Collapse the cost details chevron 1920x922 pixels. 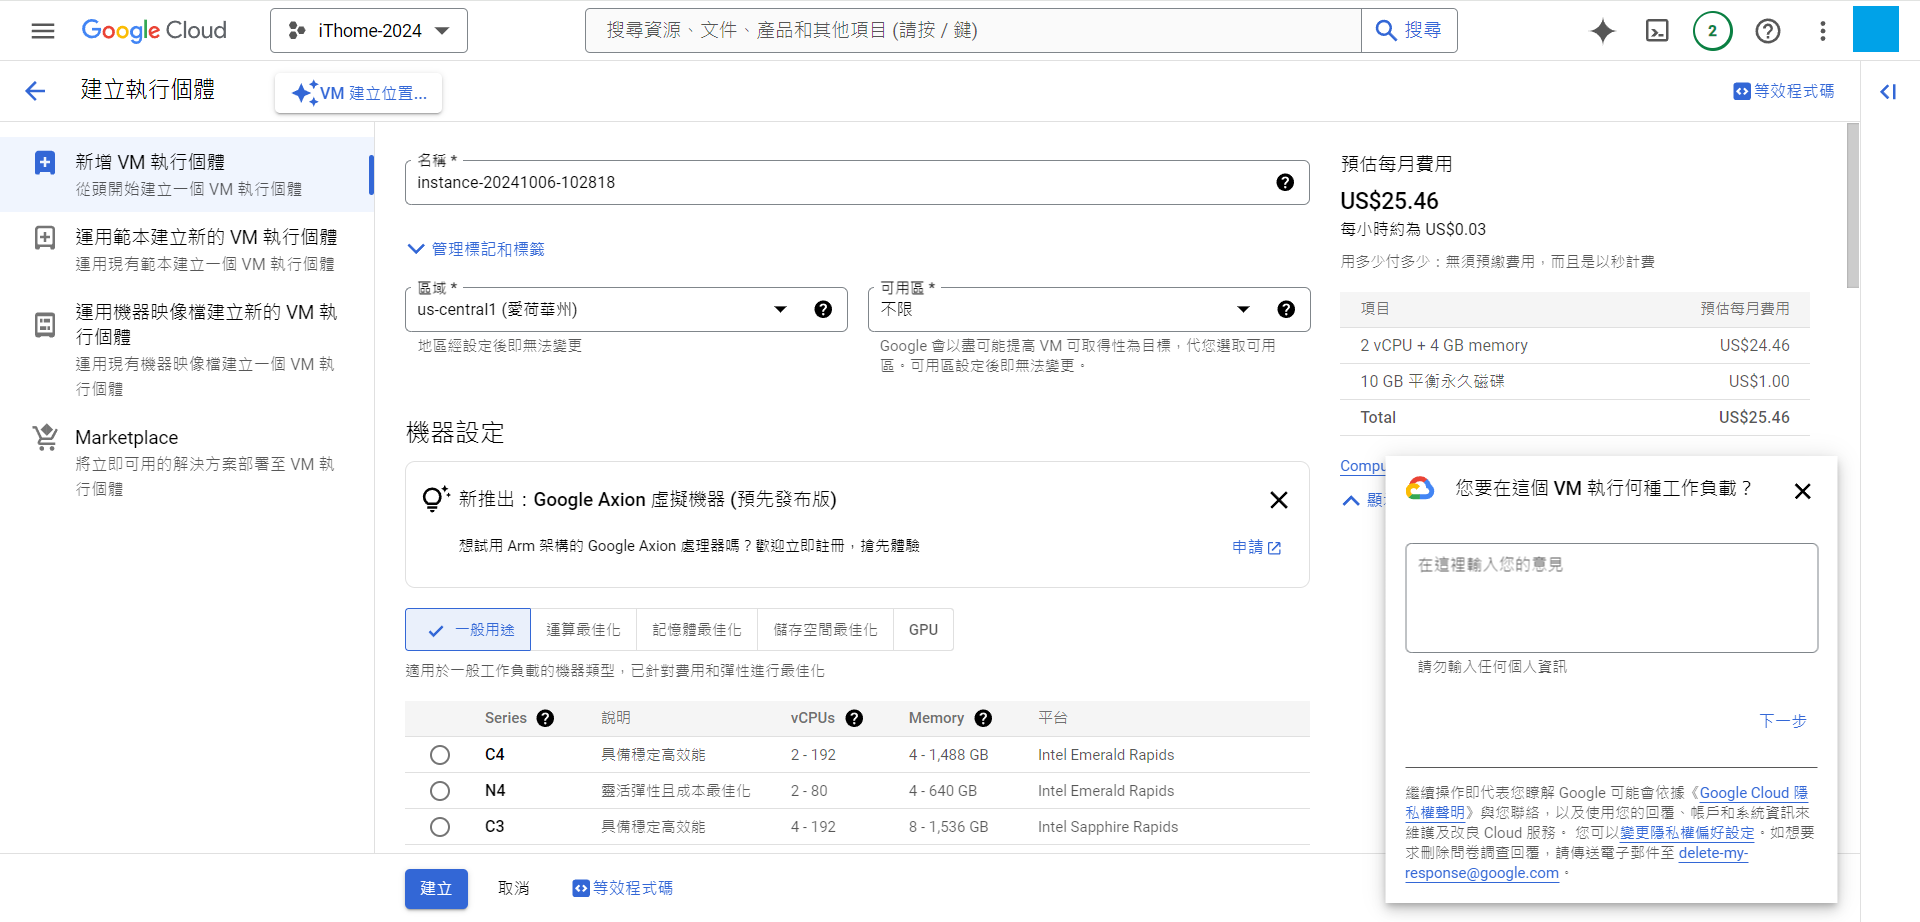[1351, 500]
